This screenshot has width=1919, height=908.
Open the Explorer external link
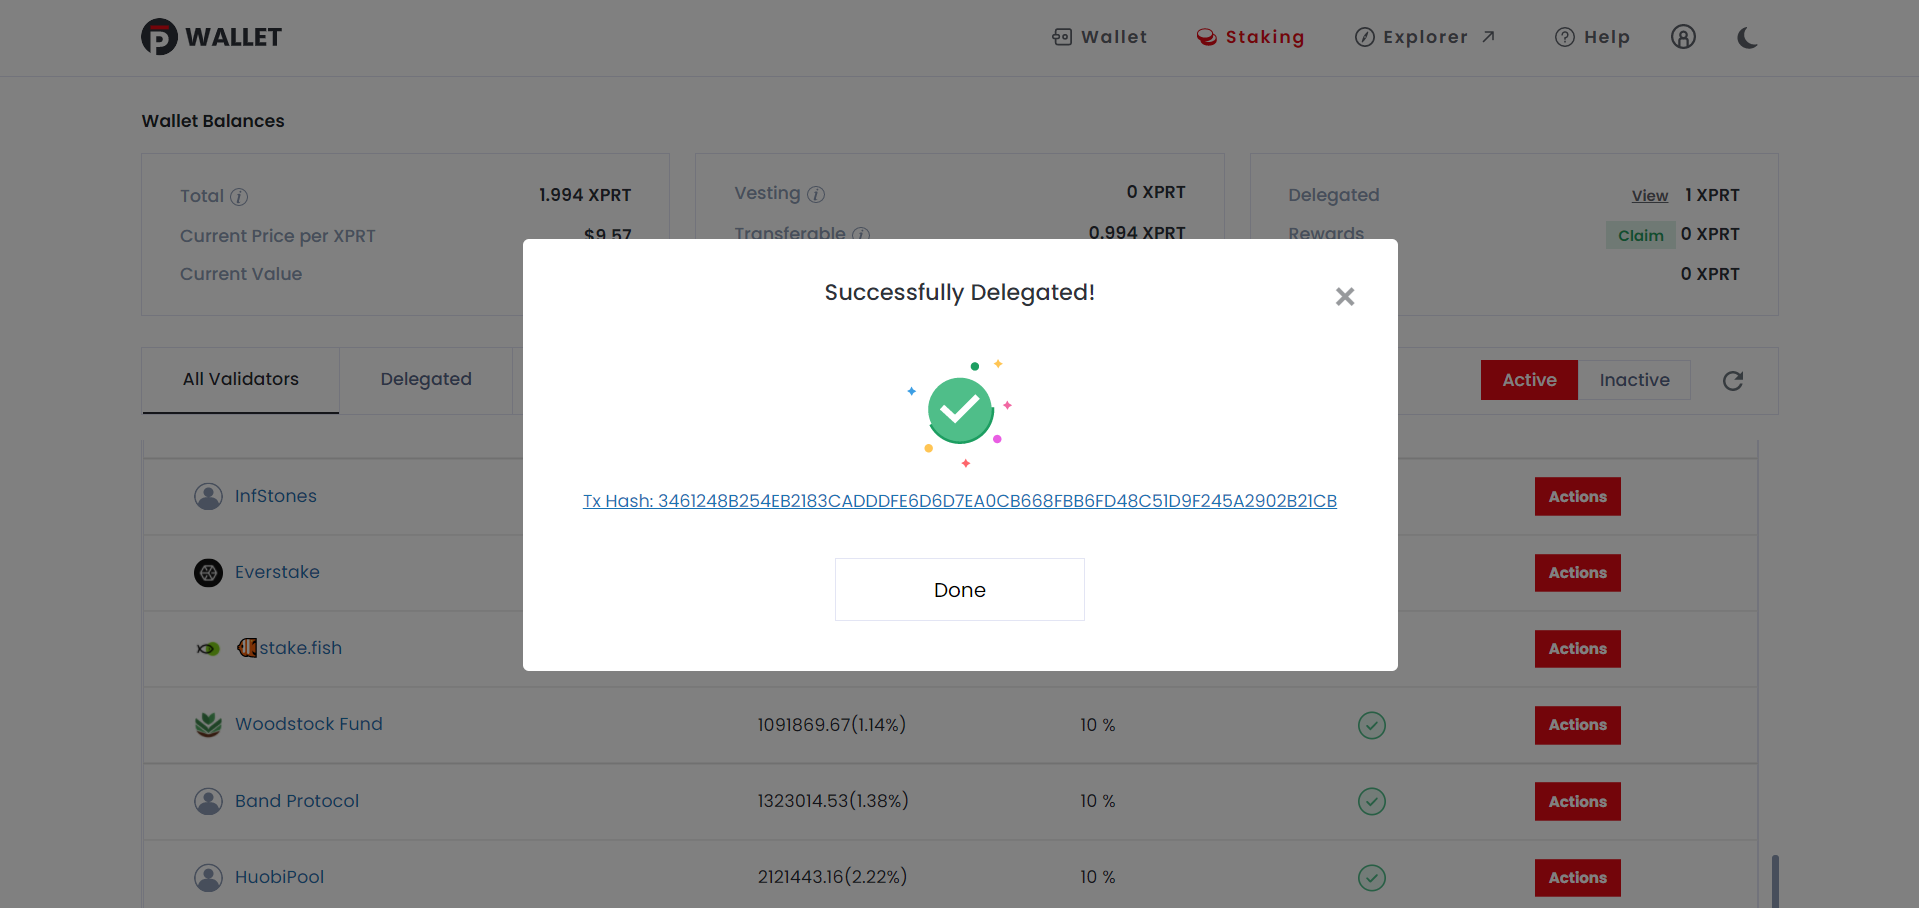[x=1425, y=37]
